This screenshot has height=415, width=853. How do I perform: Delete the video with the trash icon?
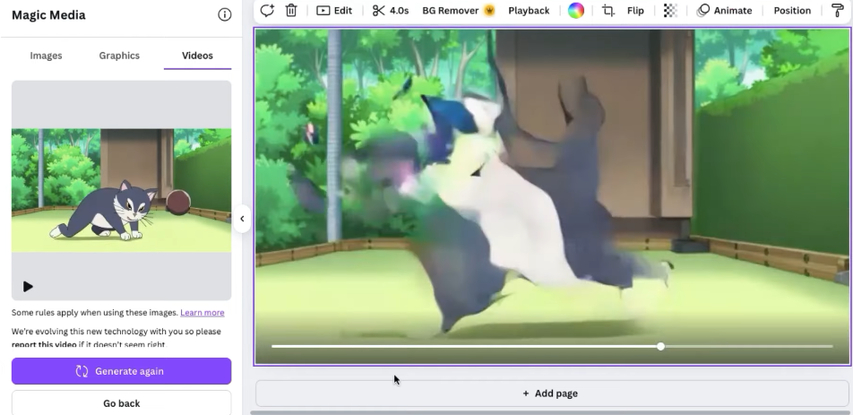(x=292, y=10)
